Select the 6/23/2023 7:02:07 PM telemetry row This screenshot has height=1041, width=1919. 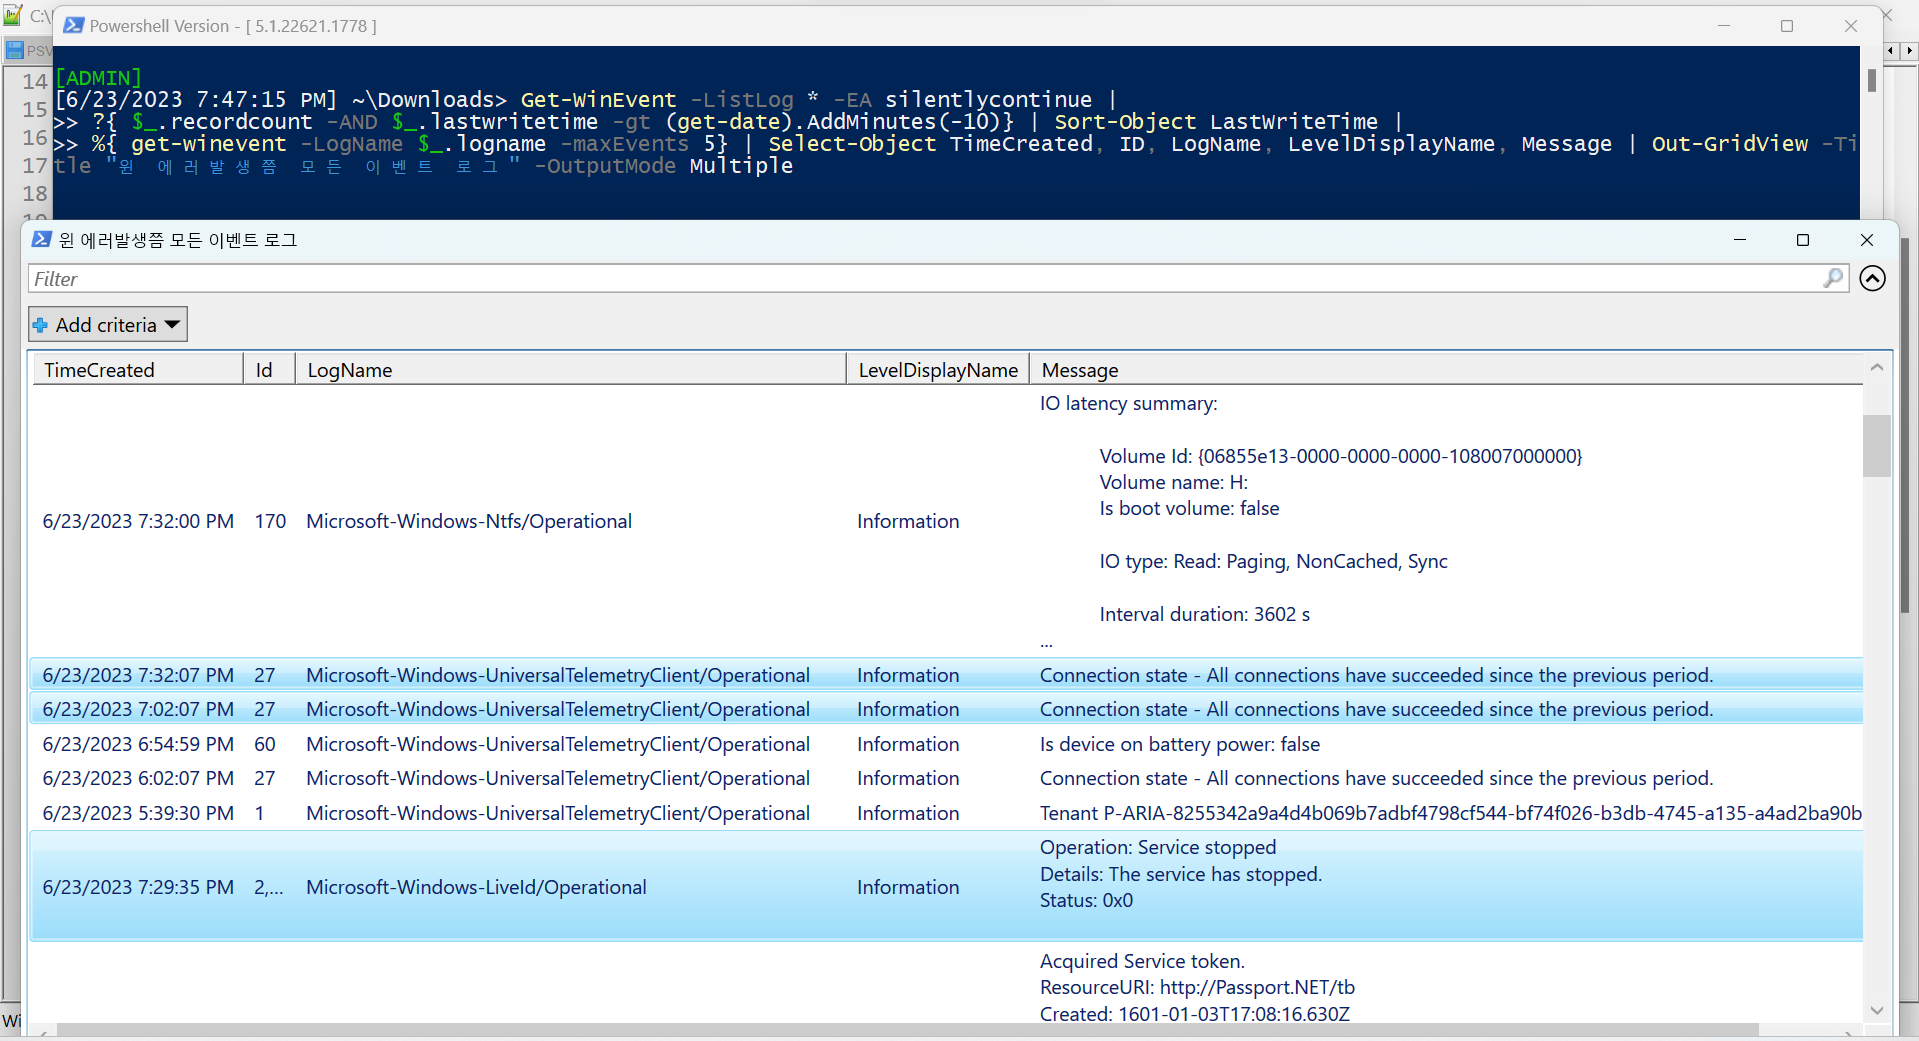pyautogui.click(x=946, y=709)
